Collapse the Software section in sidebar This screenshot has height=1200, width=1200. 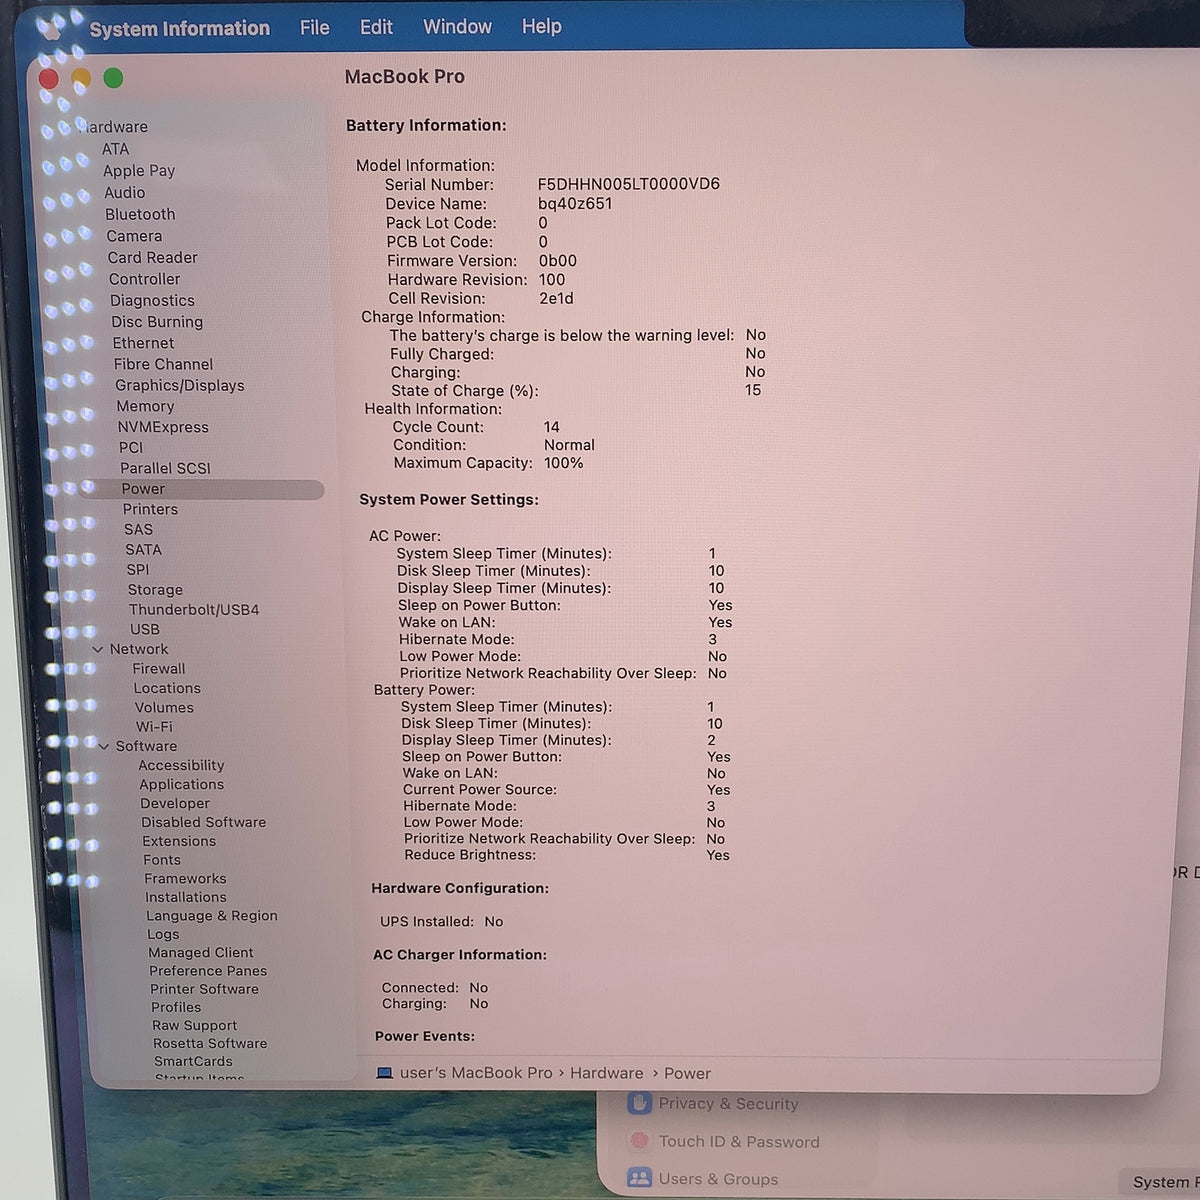[x=104, y=747]
